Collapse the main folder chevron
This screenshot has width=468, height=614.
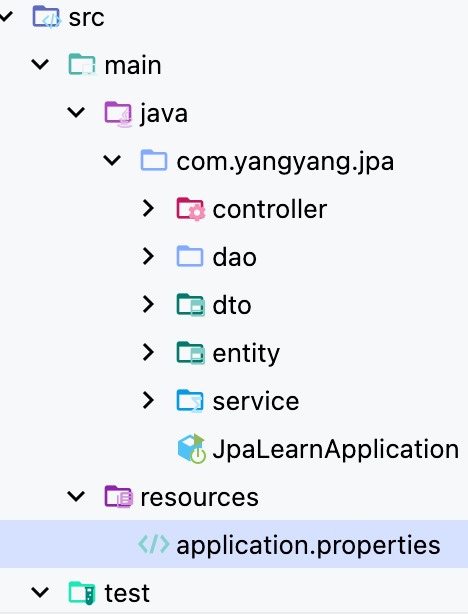coord(40,64)
